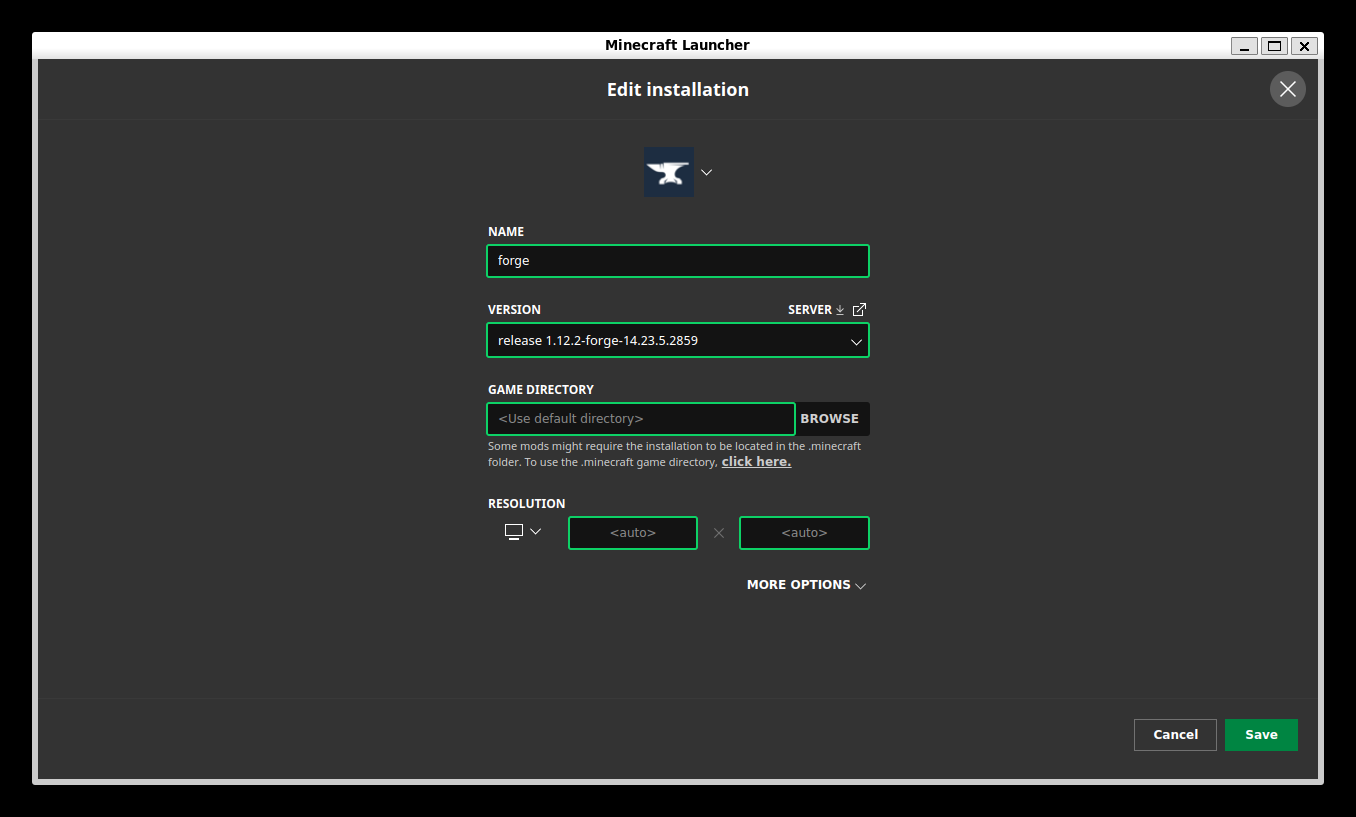Open server external link icon
Screen dimensions: 1356x817
(859, 310)
